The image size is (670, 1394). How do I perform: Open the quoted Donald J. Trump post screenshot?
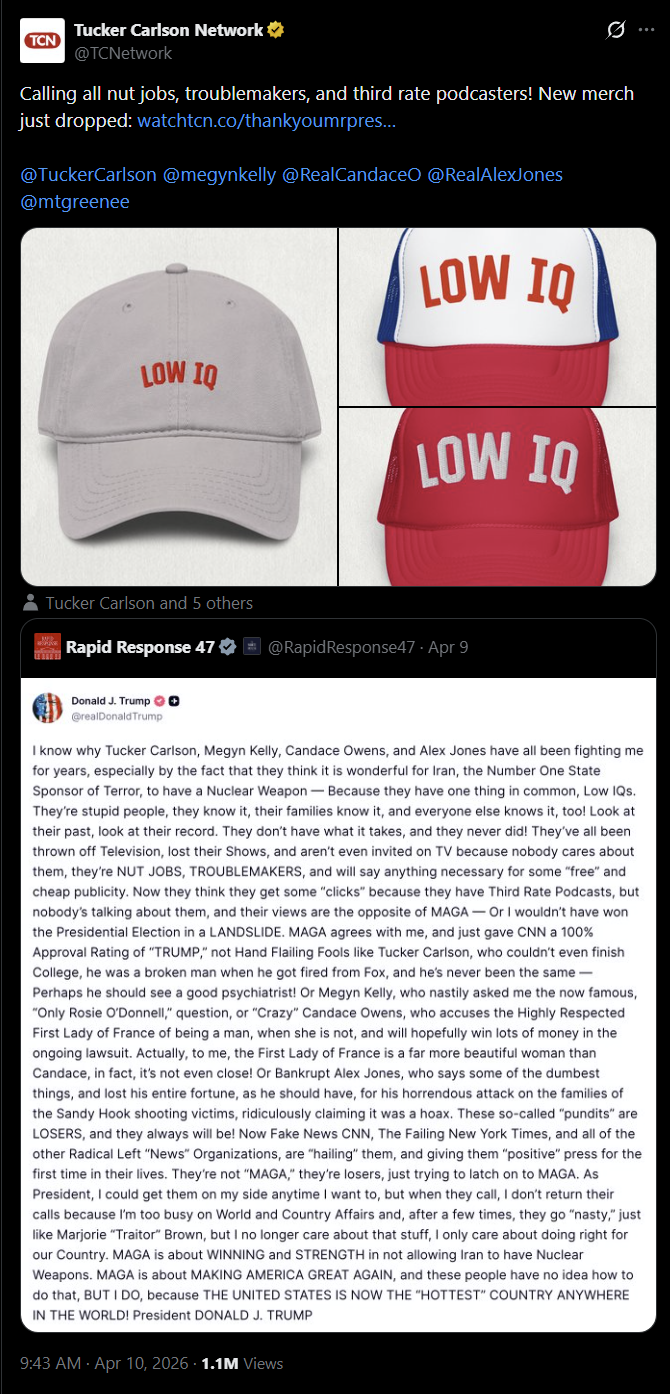click(x=338, y=1004)
